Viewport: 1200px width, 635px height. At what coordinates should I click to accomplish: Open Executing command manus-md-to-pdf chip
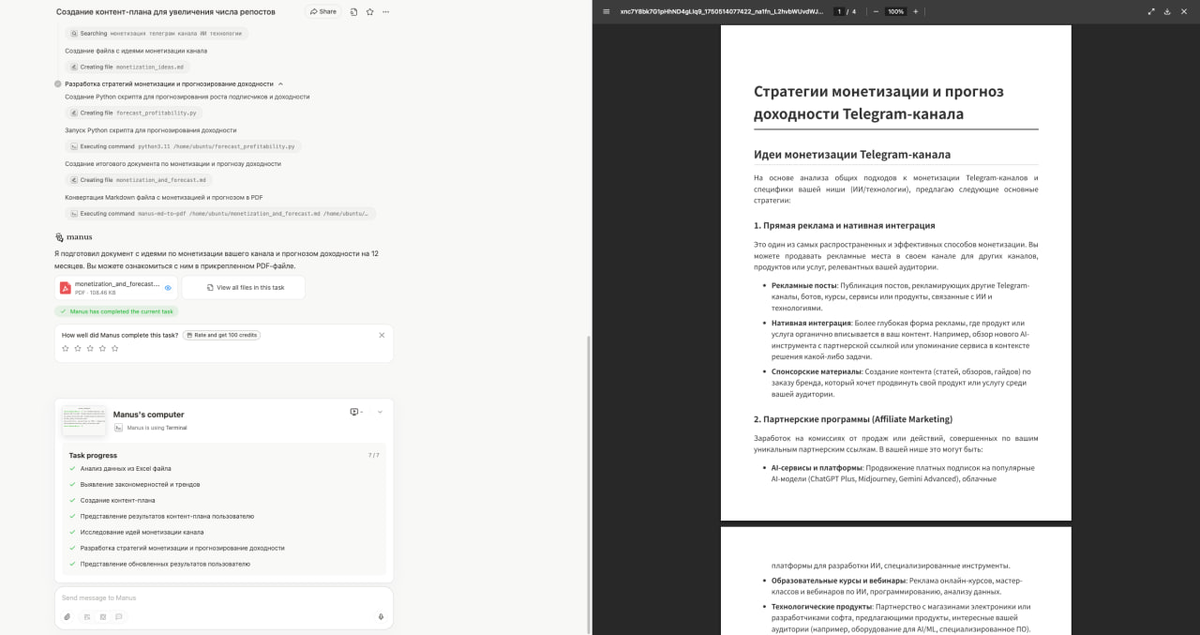point(221,213)
